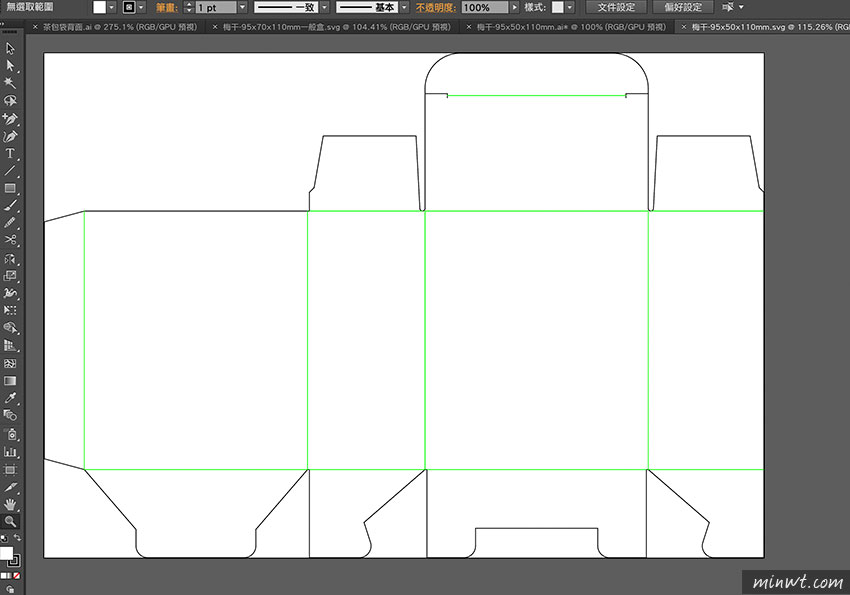The image size is (850, 595).
Task: Swap fill and stroke colors
Action: pyautogui.click(x=17, y=538)
